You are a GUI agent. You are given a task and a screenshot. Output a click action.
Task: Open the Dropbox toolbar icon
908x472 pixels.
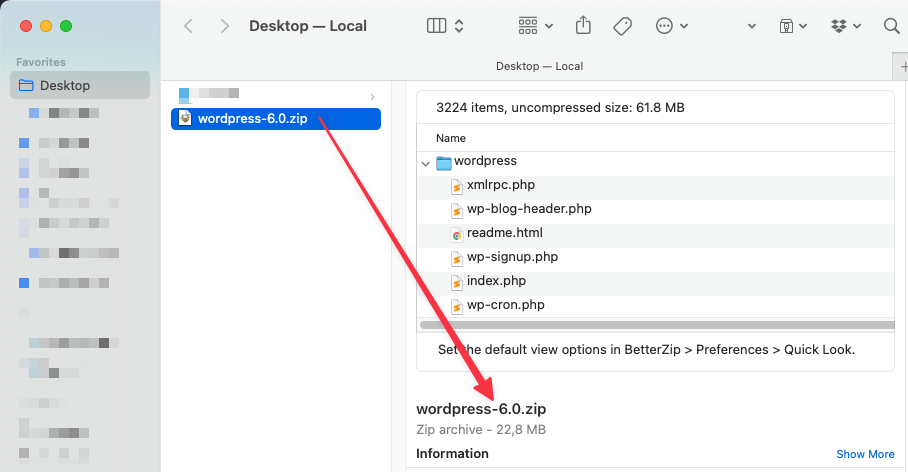tap(839, 25)
